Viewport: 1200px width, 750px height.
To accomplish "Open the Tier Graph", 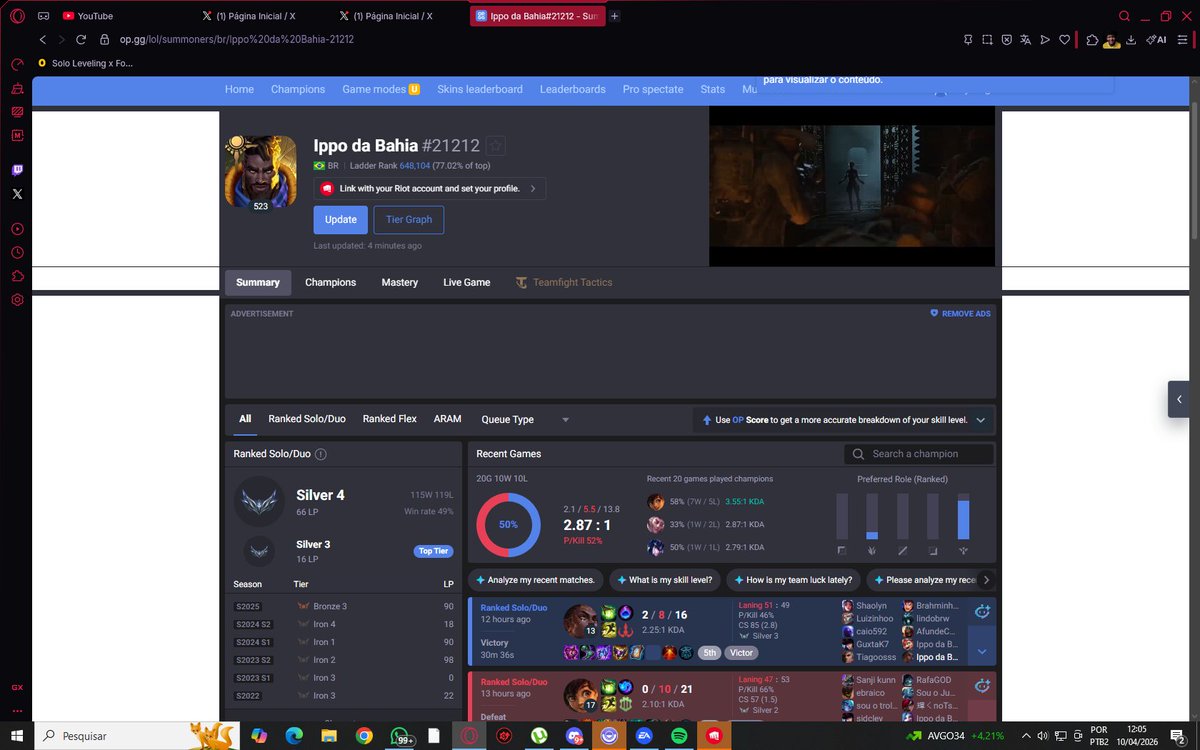I will (x=409, y=220).
